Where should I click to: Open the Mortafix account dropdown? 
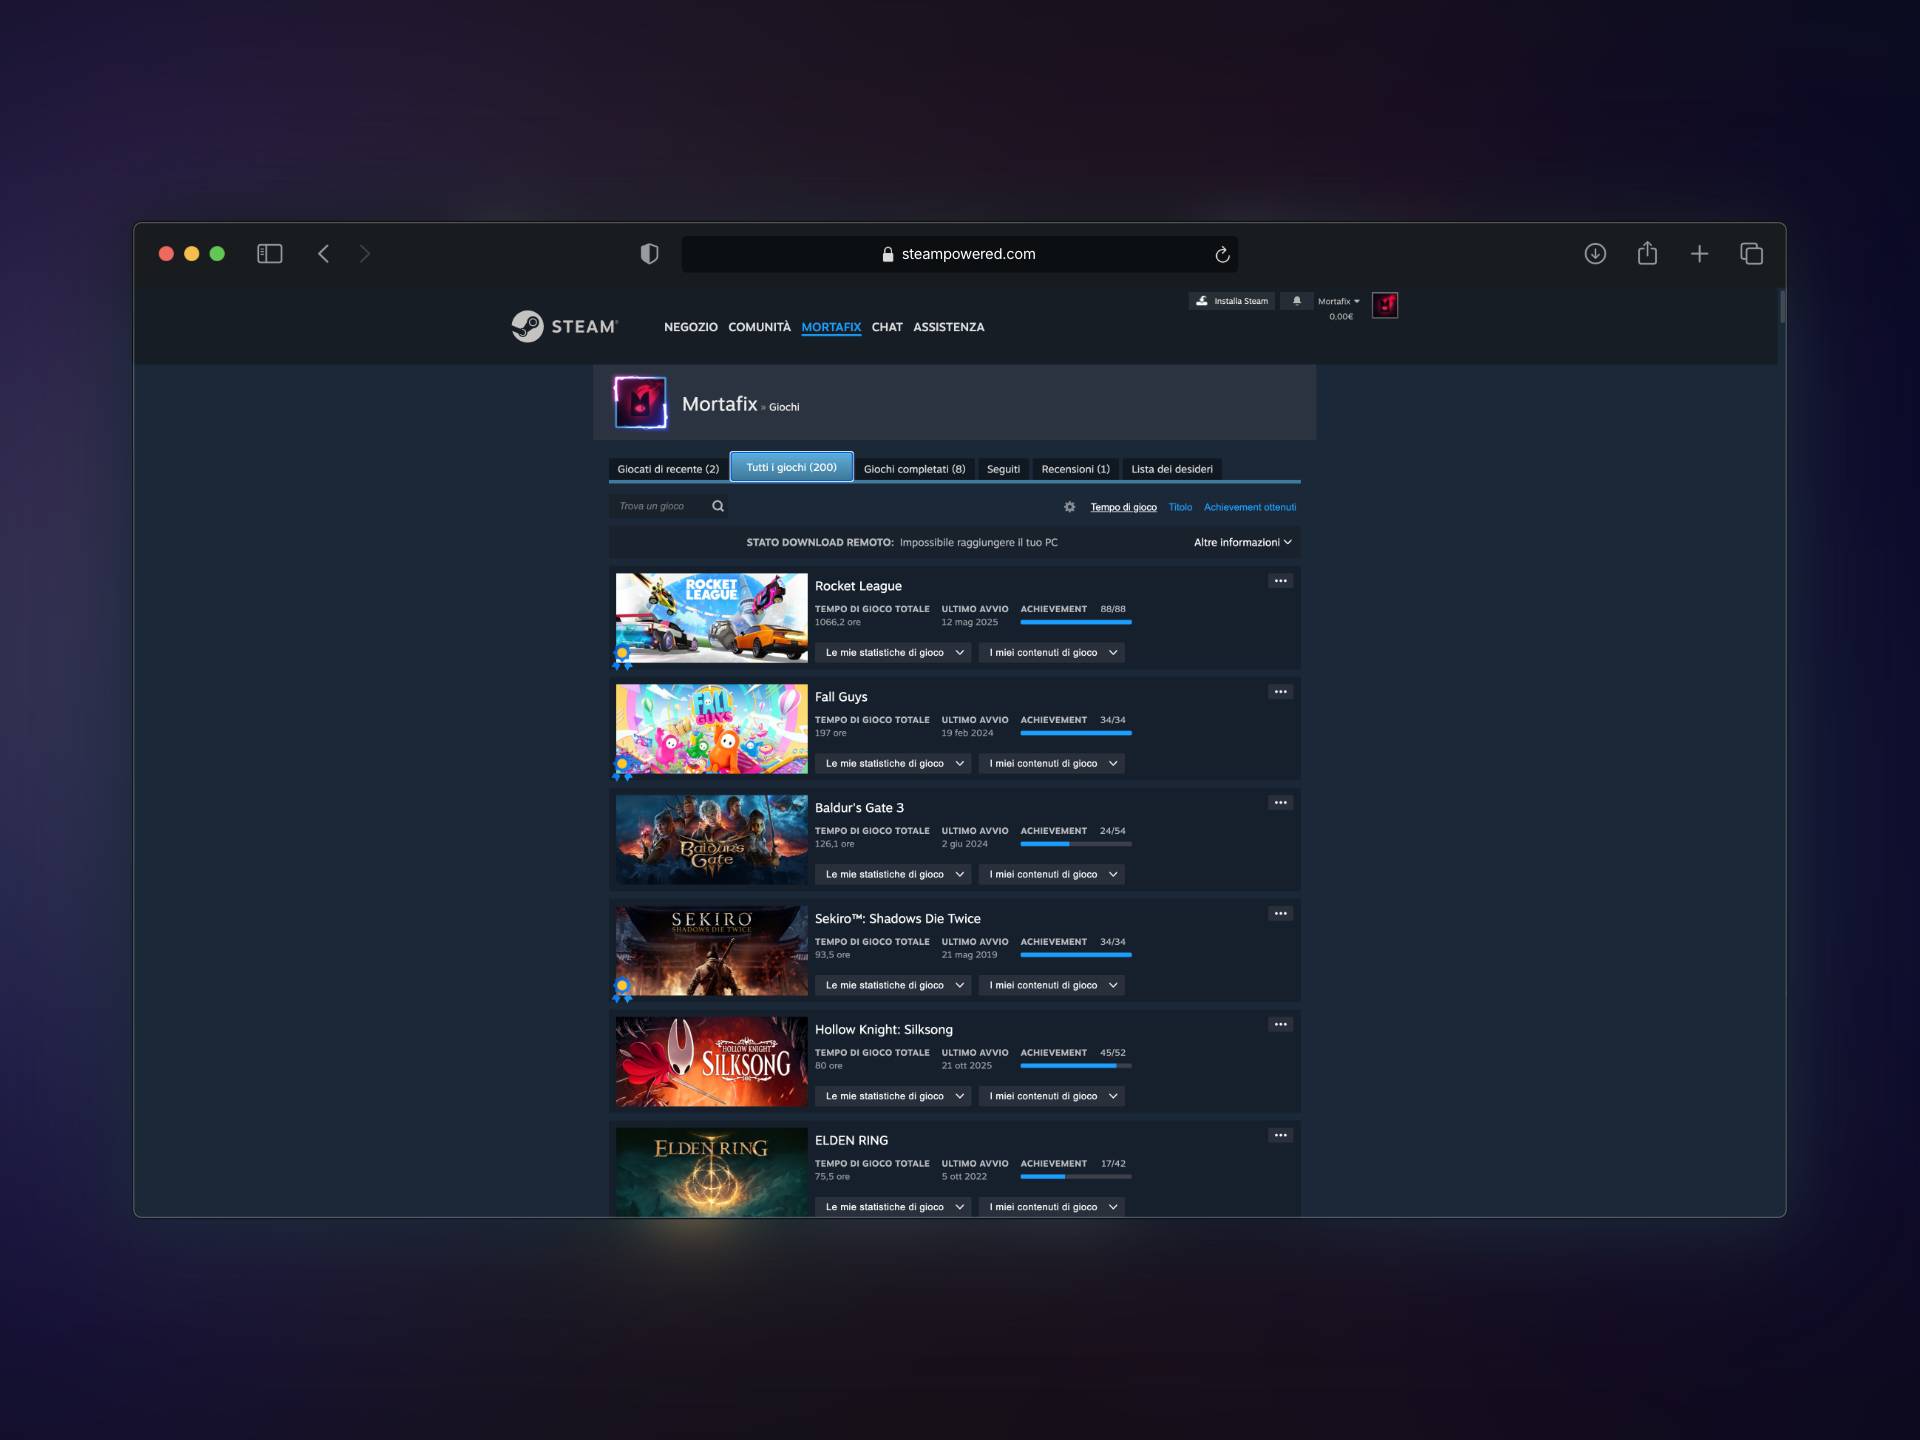(1339, 301)
